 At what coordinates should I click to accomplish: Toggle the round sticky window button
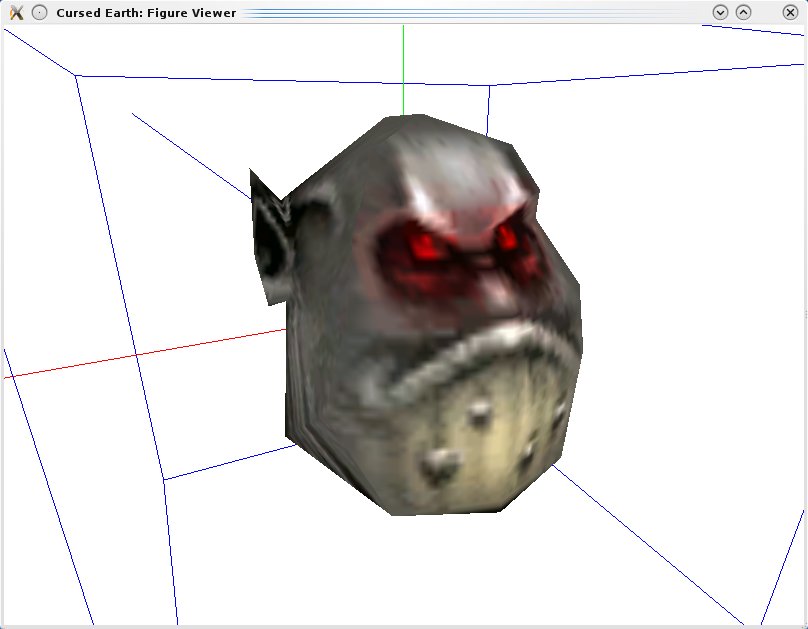(39, 13)
